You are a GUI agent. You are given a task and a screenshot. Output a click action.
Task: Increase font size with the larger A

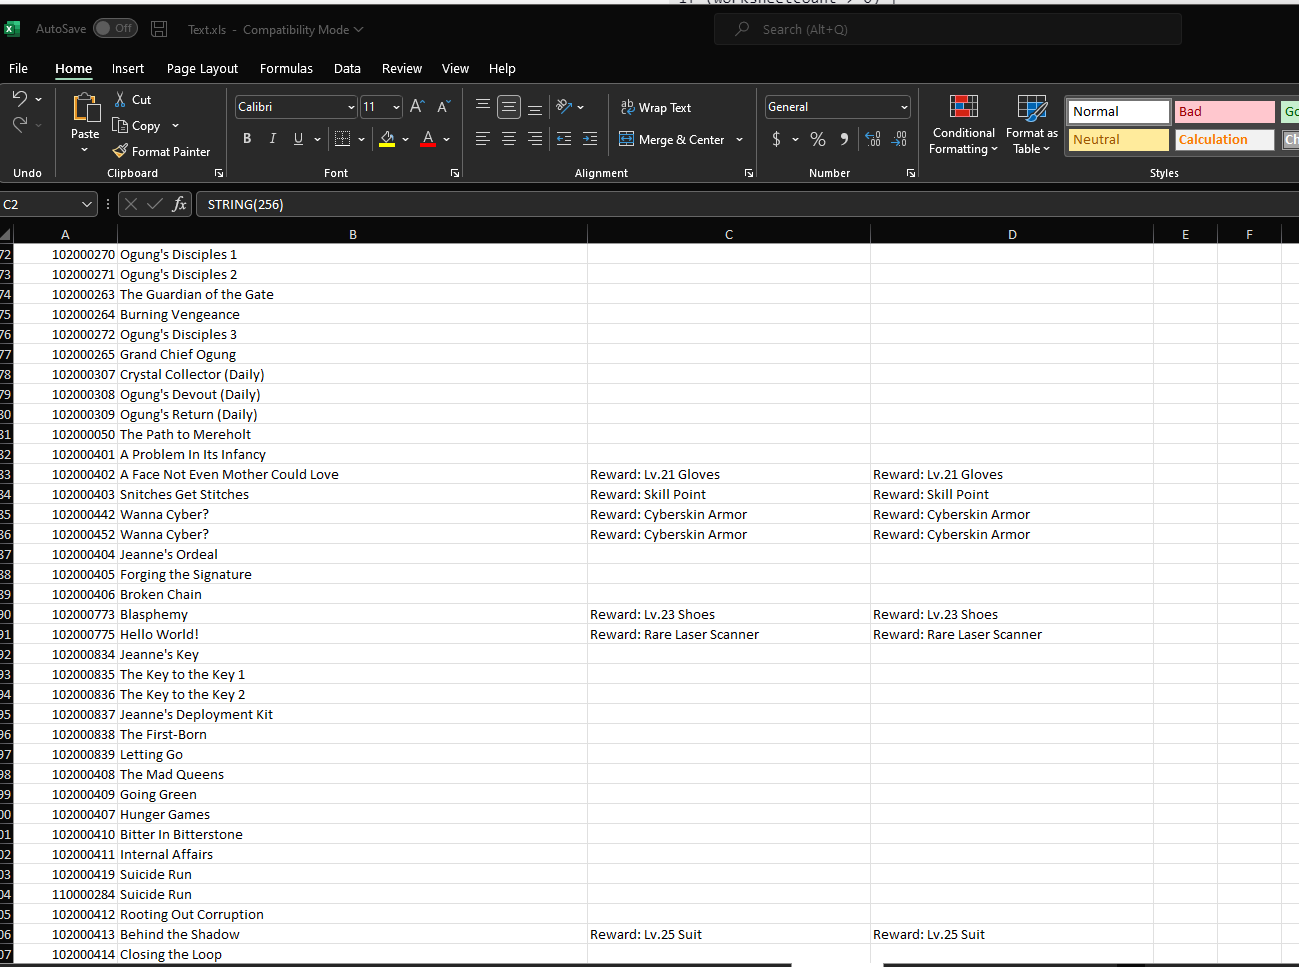[417, 107]
